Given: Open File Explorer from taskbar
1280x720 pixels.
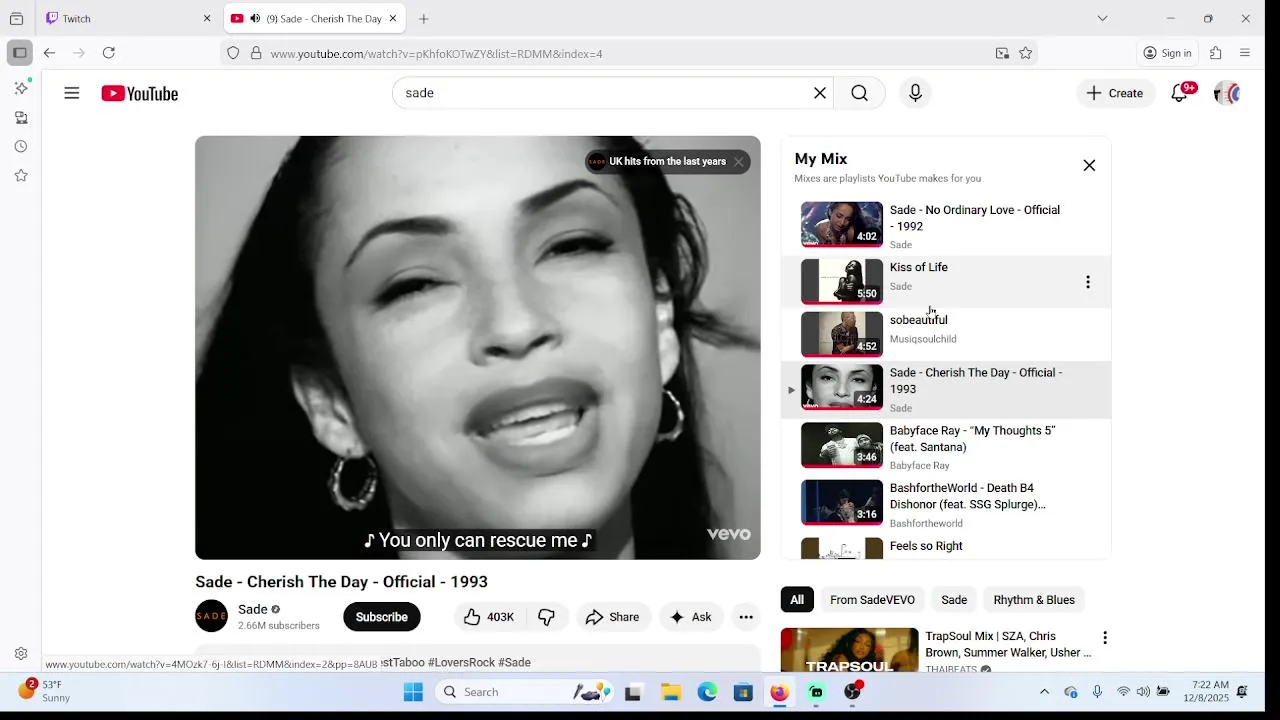Looking at the screenshot, I should click(671, 692).
